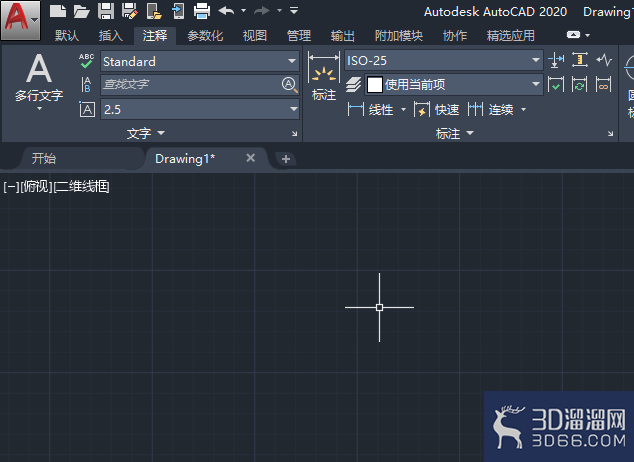Switch to the 插入 ribbon tab
Screen dimensions: 634x462
coord(110,36)
